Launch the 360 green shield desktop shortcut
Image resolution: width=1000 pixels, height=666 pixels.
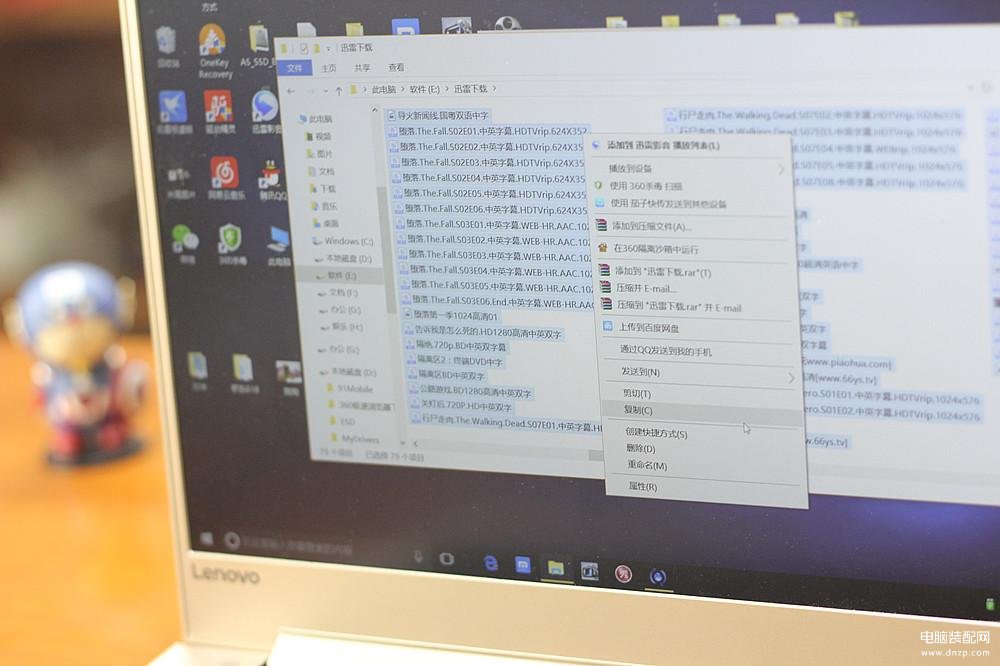(230, 244)
